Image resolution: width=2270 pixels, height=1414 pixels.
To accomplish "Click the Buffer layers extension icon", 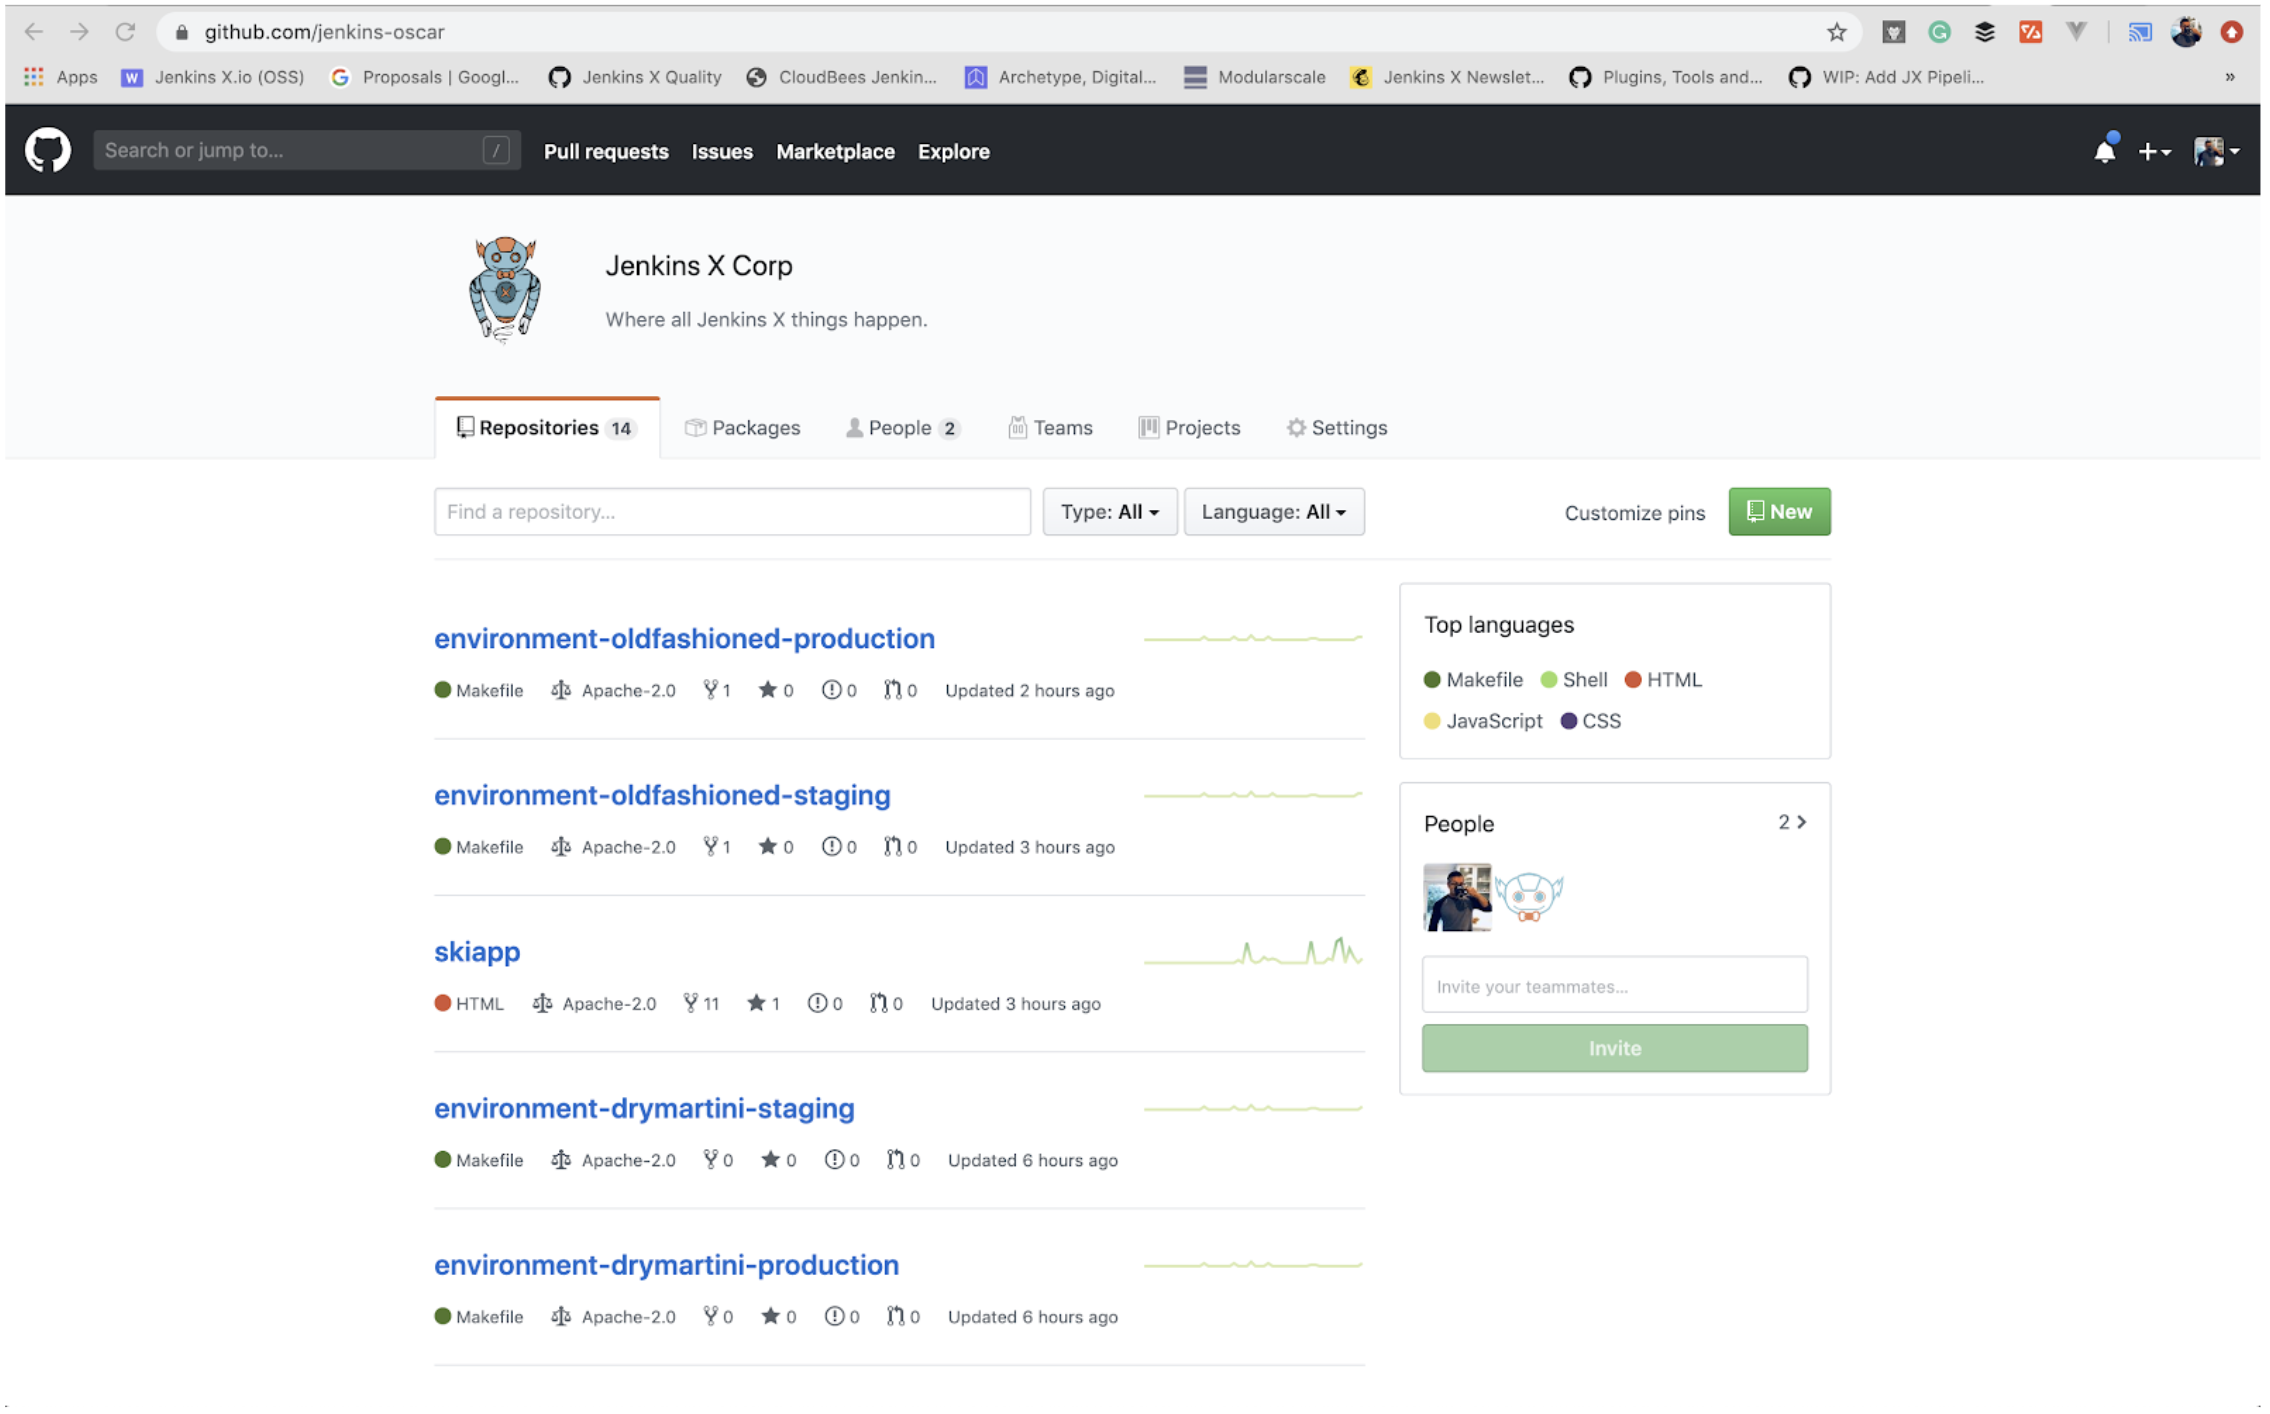I will (x=1985, y=32).
